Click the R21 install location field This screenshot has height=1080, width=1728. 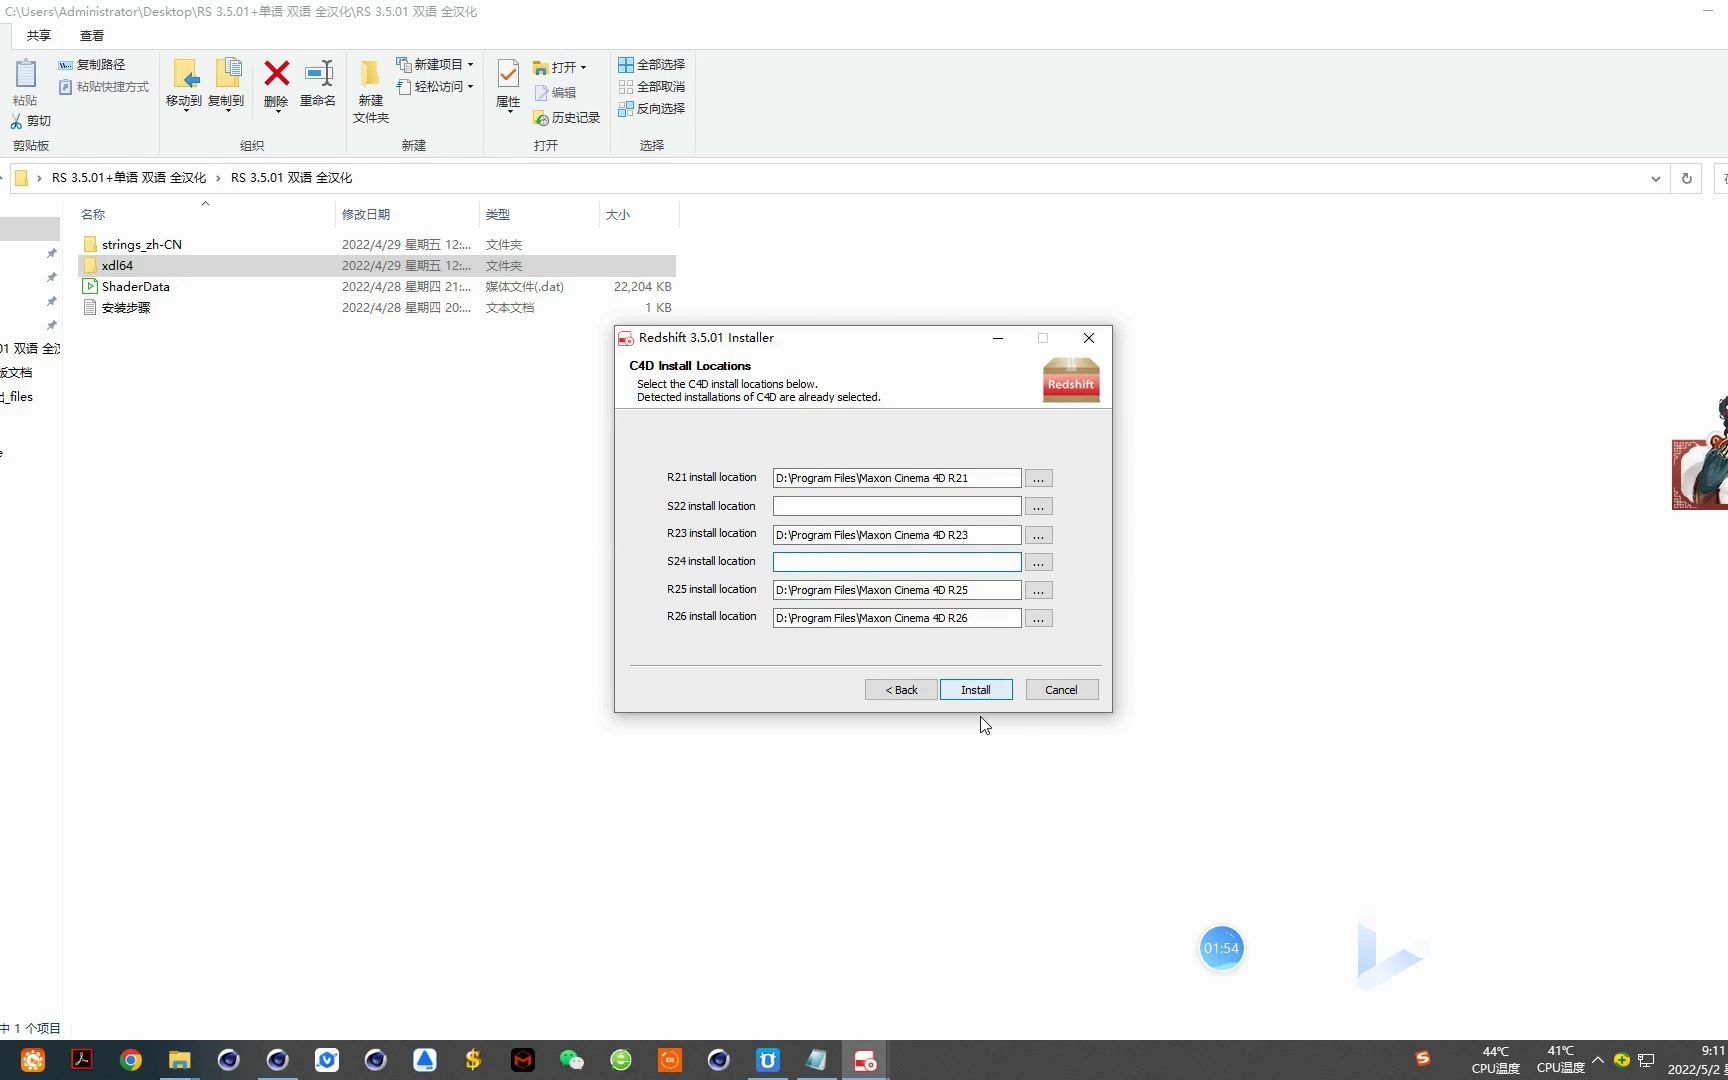897,478
